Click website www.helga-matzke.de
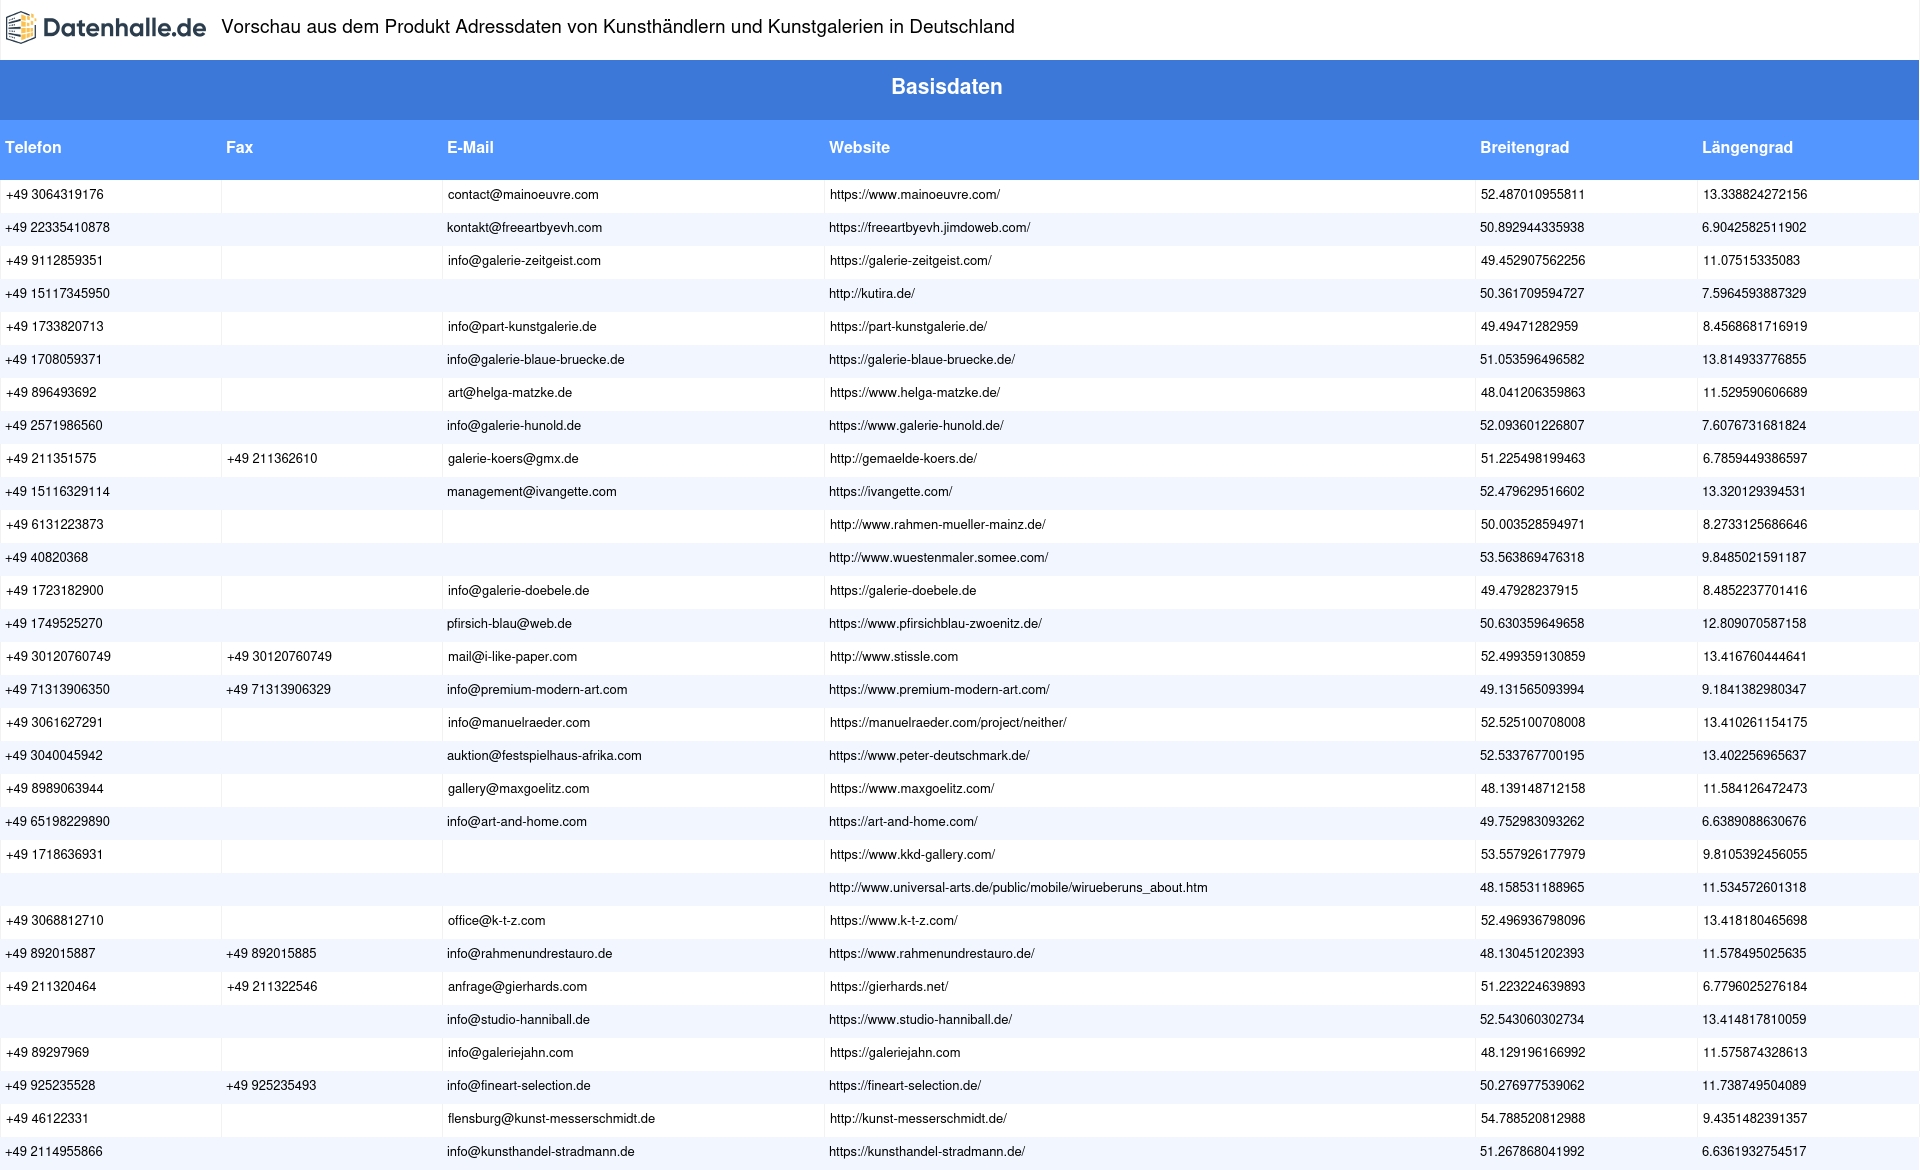This screenshot has height=1170, width=1920. coord(914,393)
